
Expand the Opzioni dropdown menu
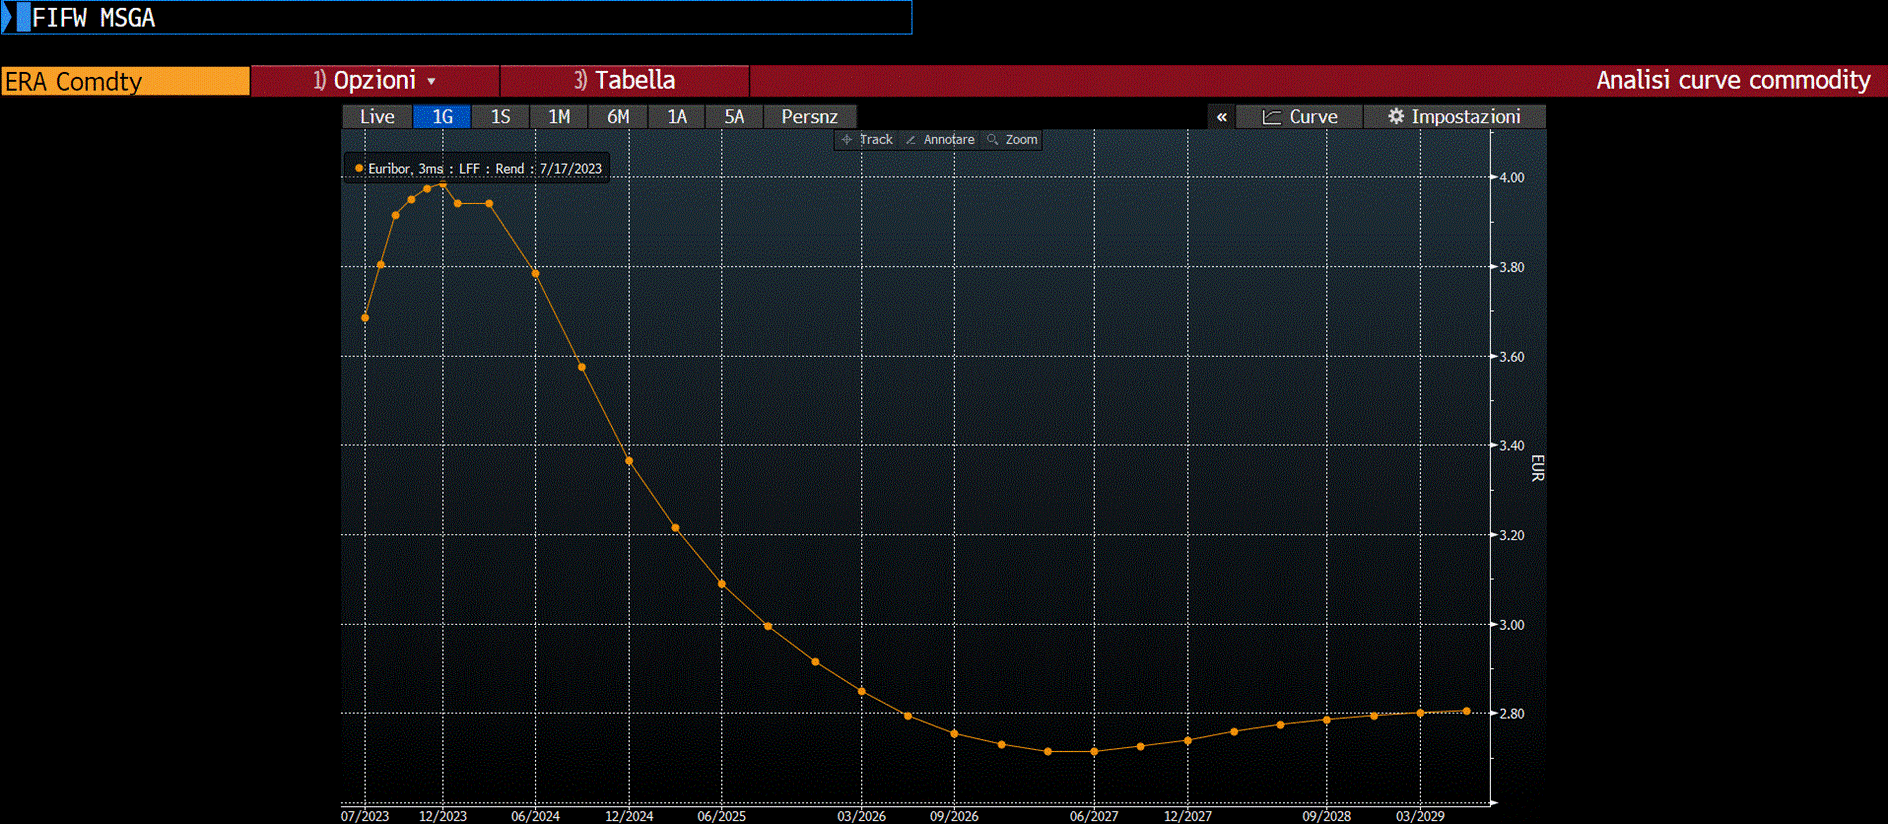coord(375,81)
